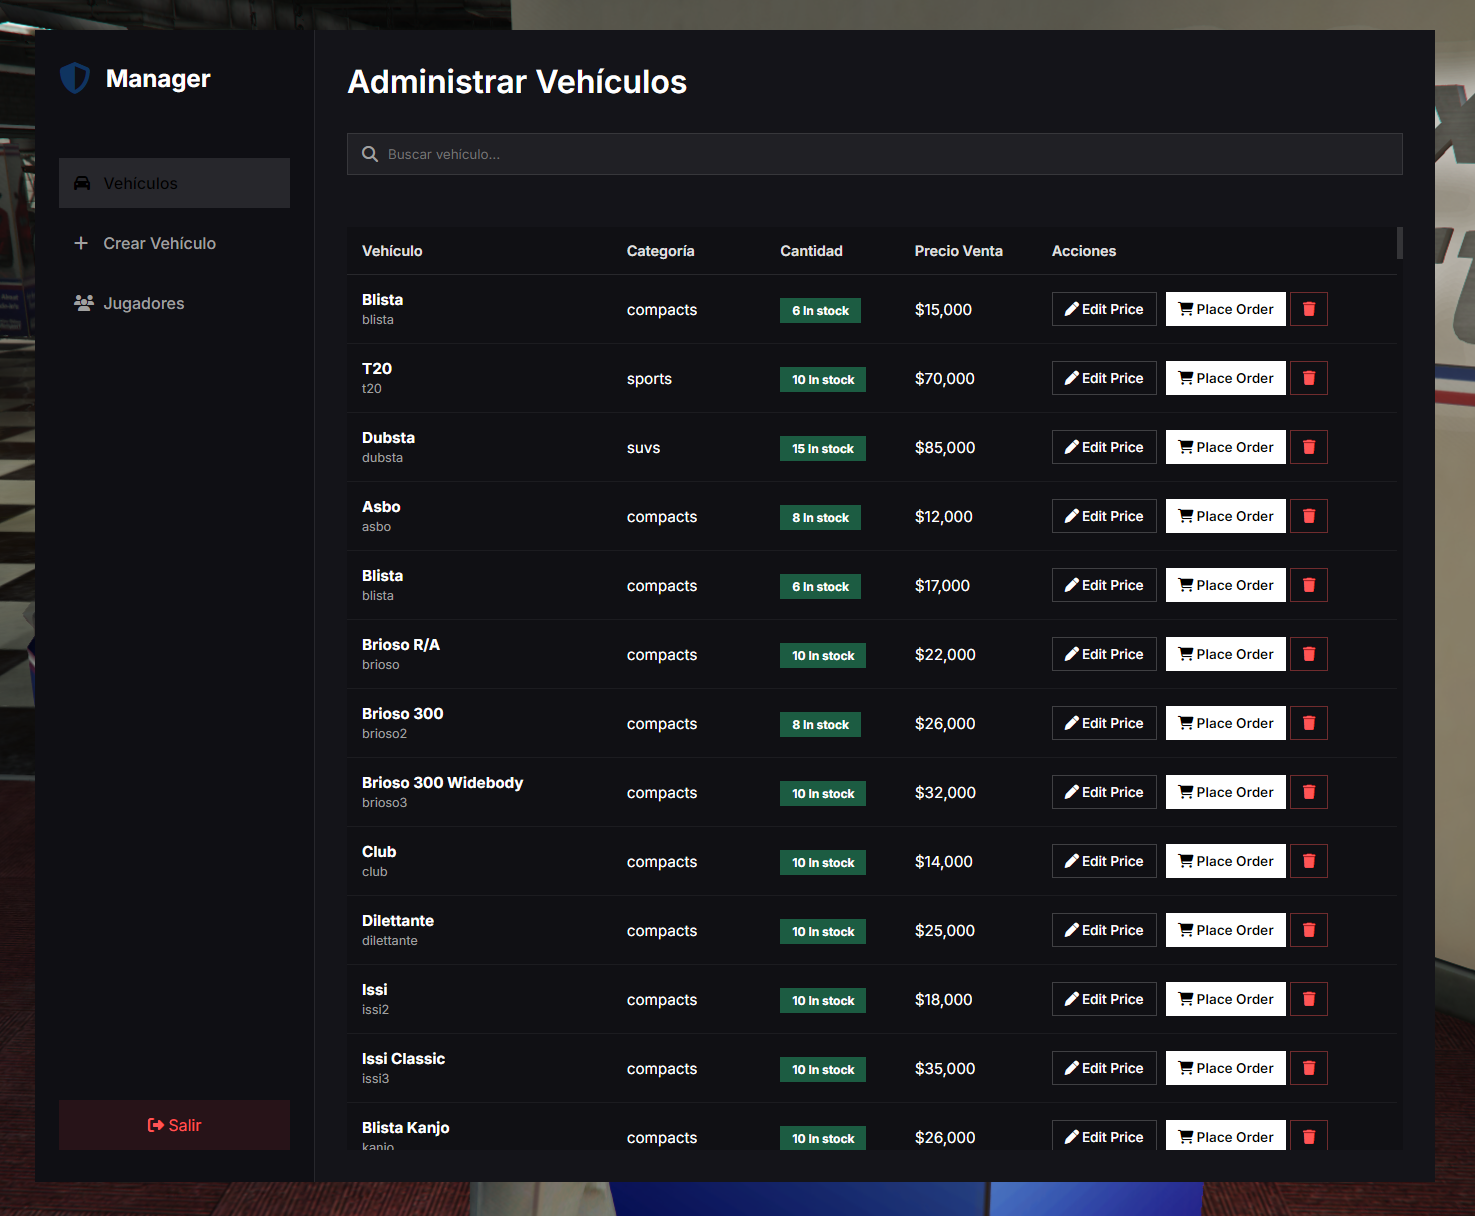Click the 15 In stock badge

(823, 448)
